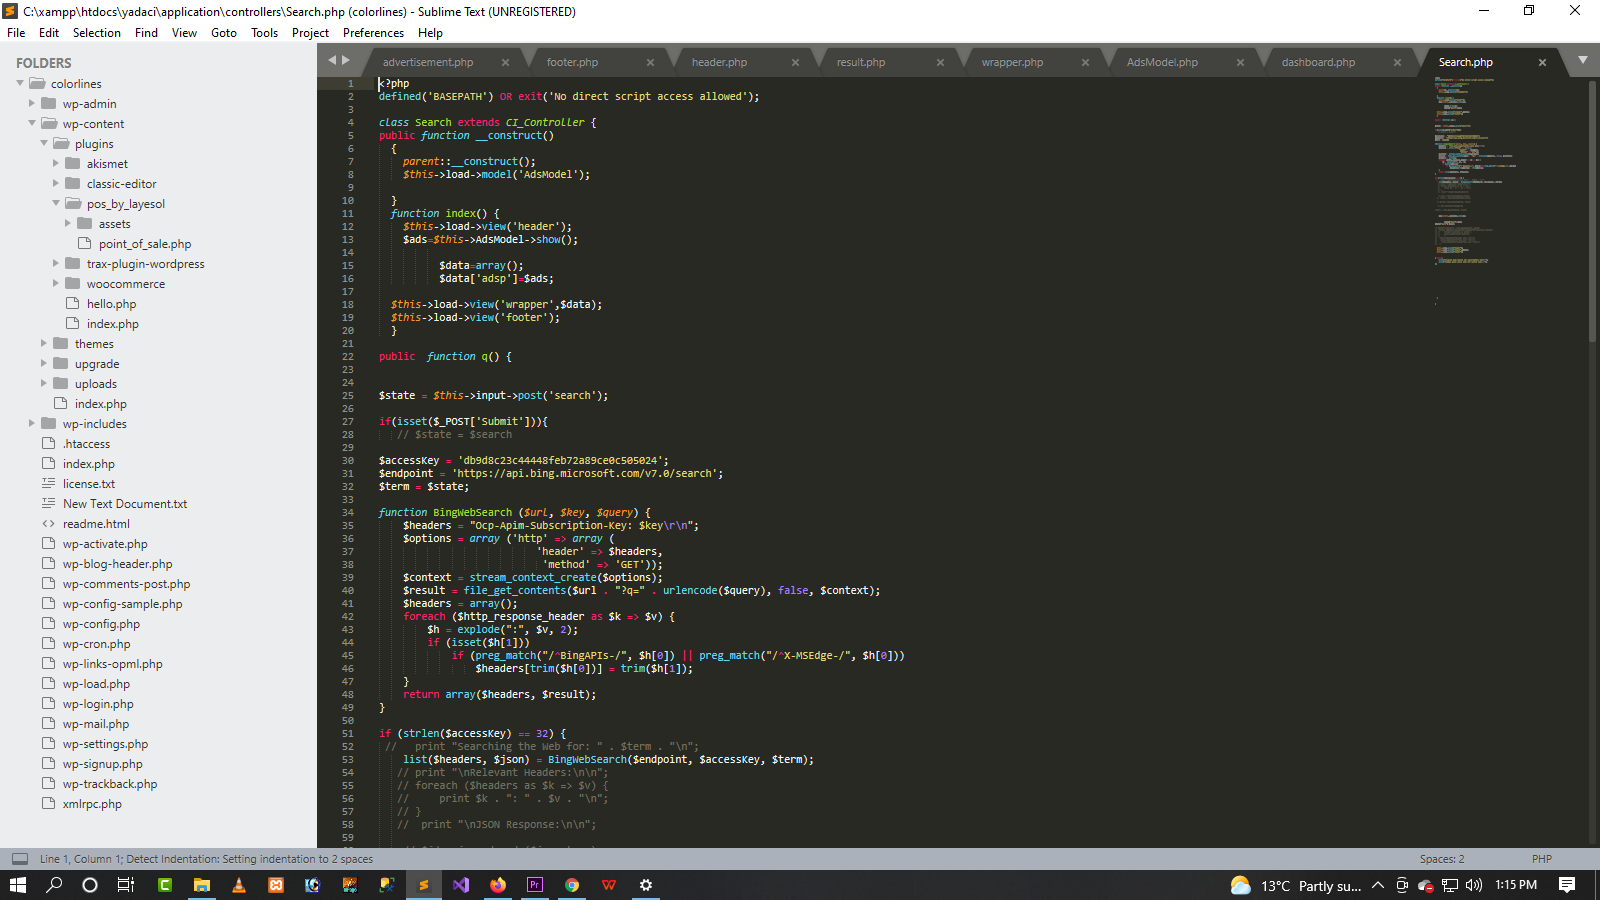
Task: Click the tab scroll left arrow
Action: (332, 61)
